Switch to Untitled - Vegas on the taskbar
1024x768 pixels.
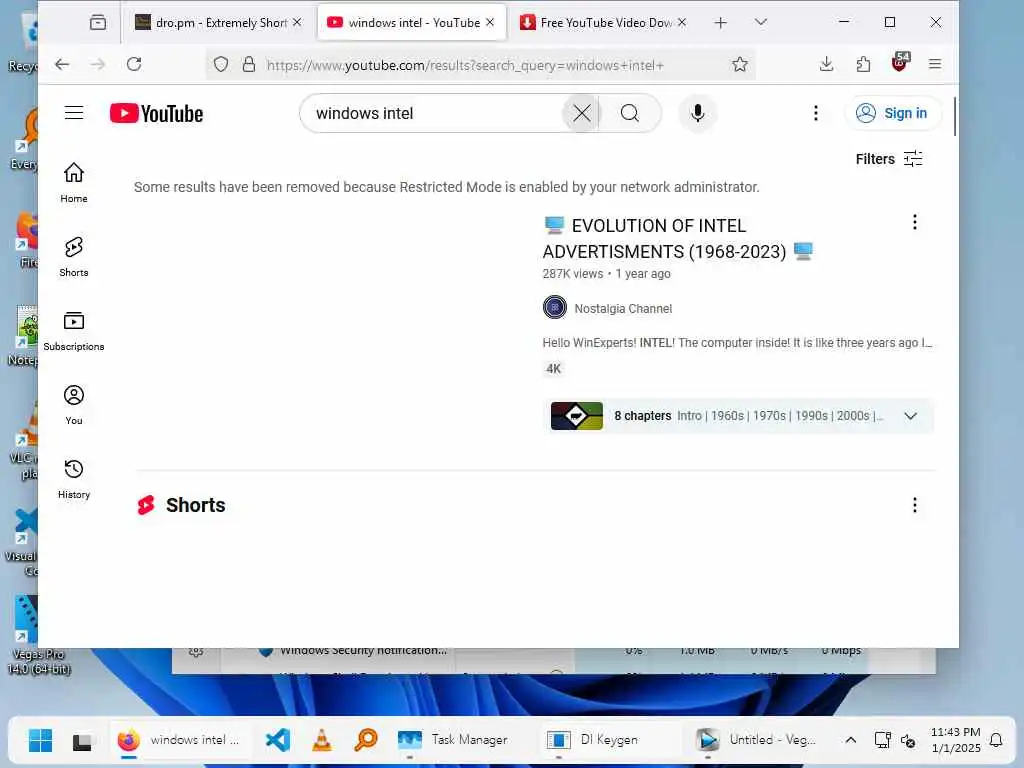point(757,740)
